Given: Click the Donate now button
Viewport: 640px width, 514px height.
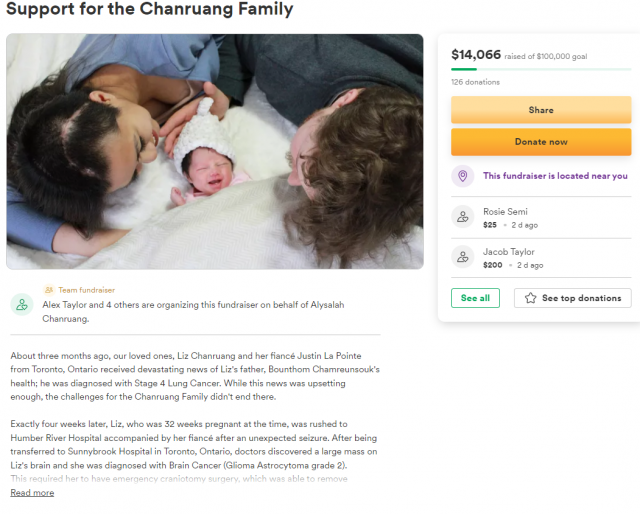Looking at the screenshot, I should pos(541,142).
